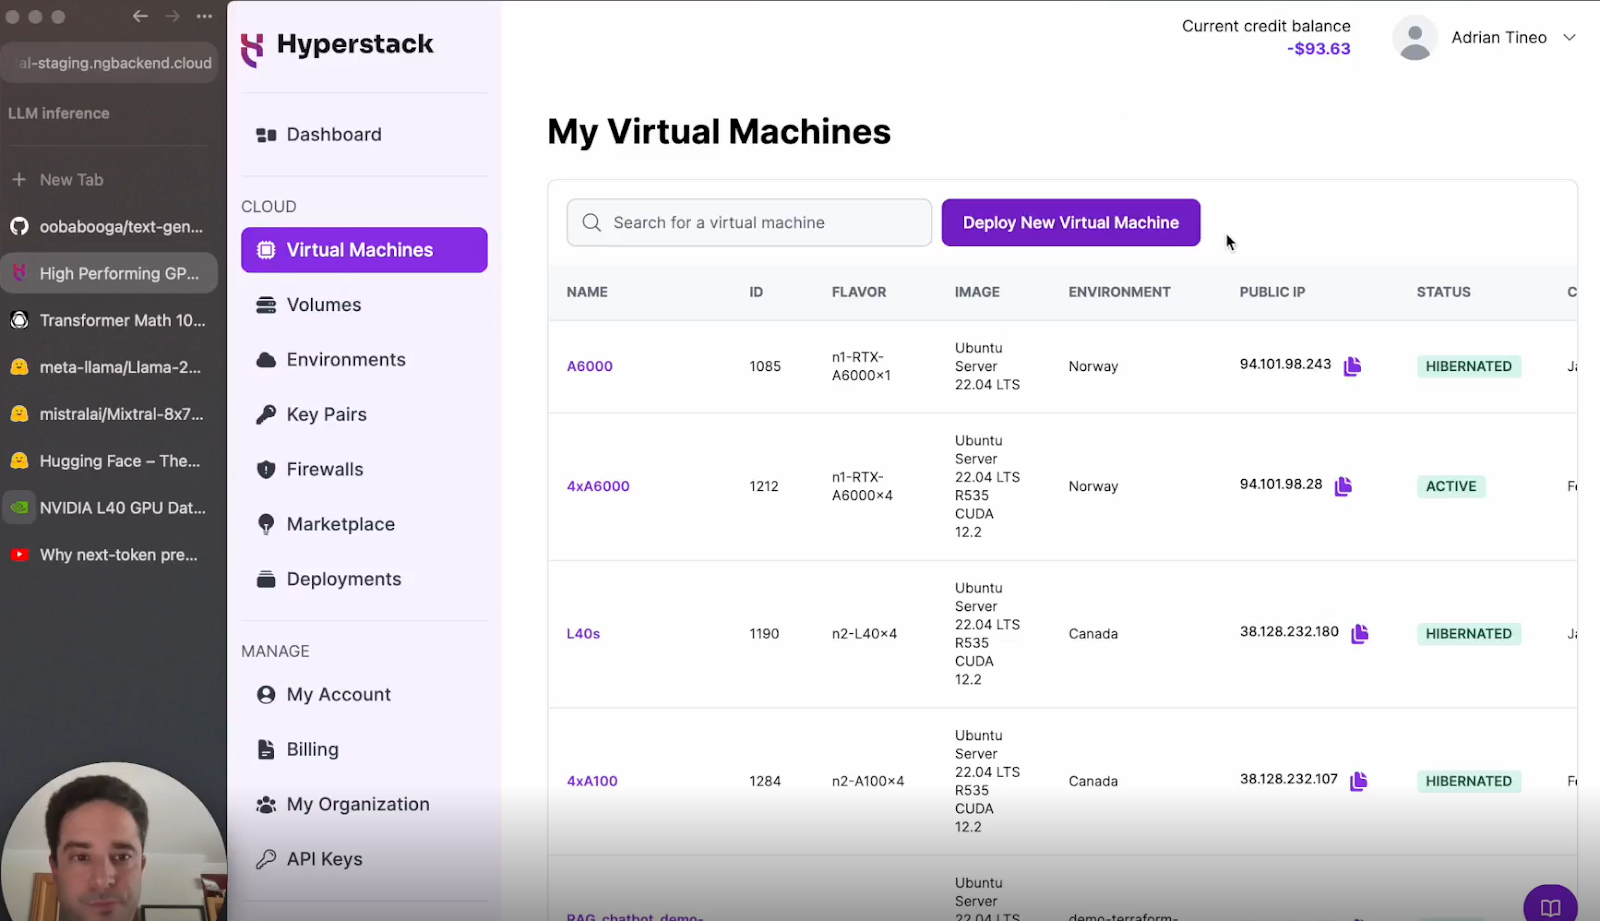
Task: Switch to High Performing GP... tab
Action: point(110,273)
